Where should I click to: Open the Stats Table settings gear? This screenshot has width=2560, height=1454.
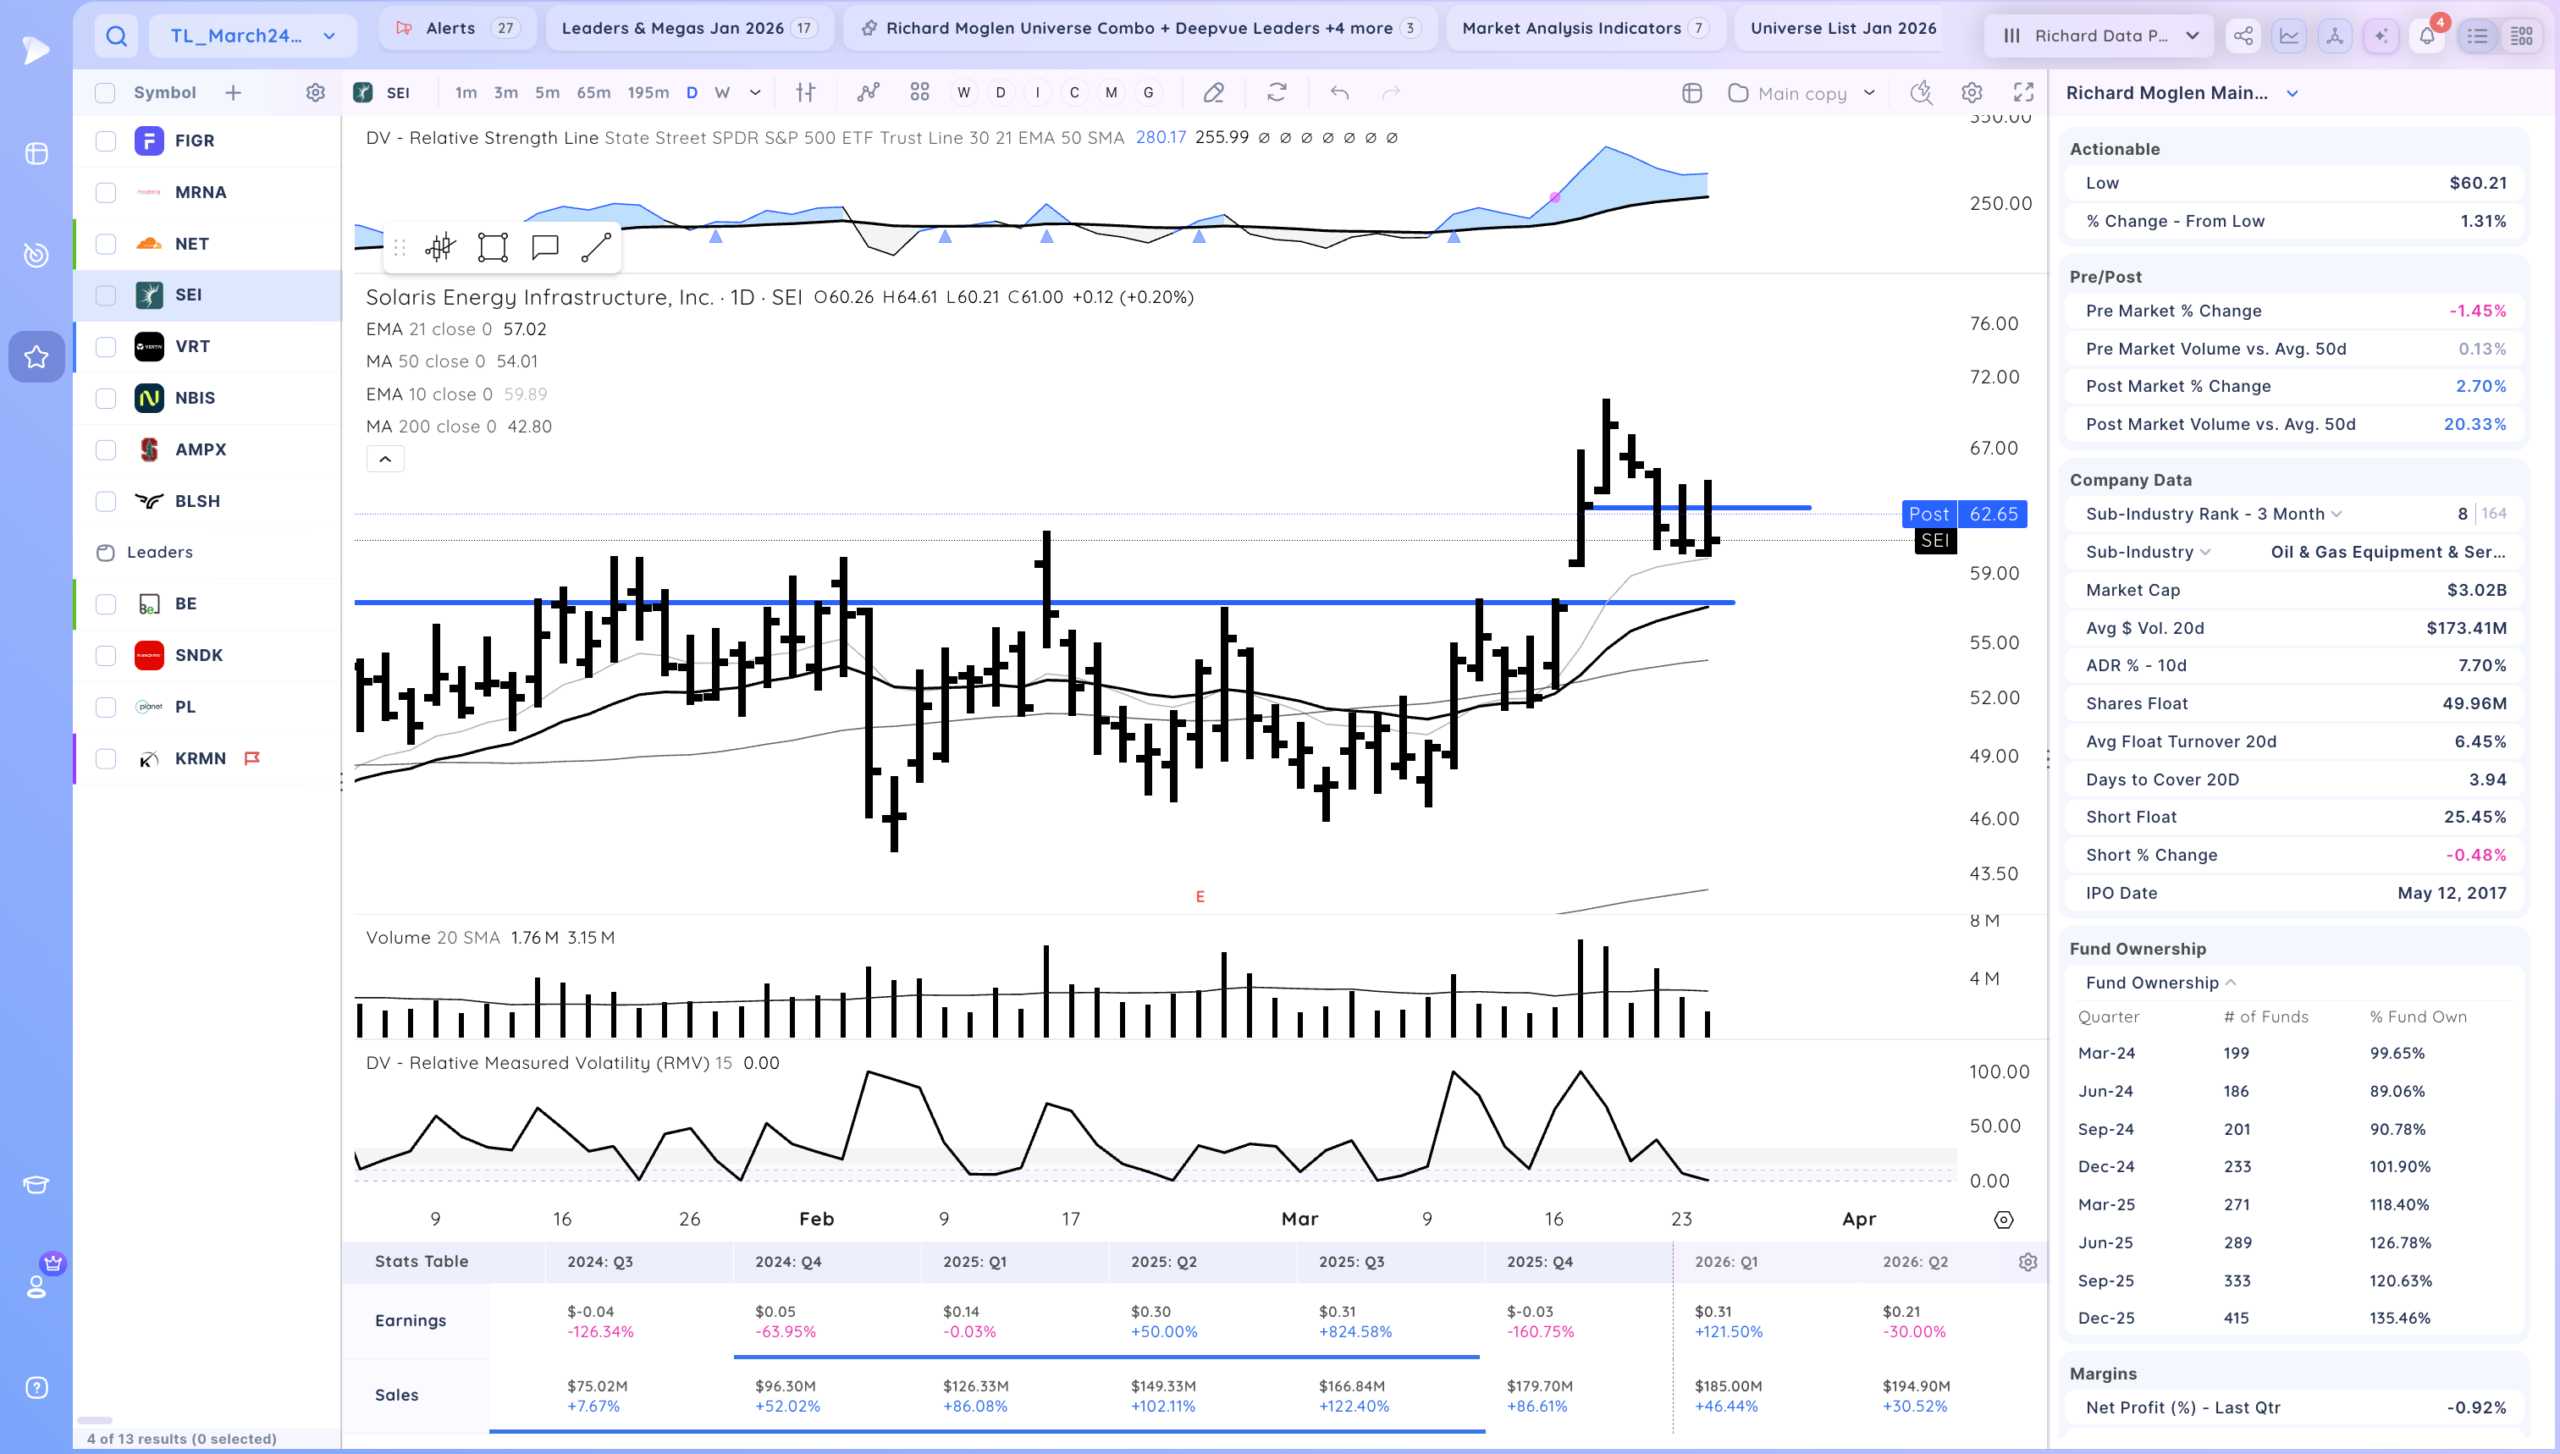pyautogui.click(x=2028, y=1262)
